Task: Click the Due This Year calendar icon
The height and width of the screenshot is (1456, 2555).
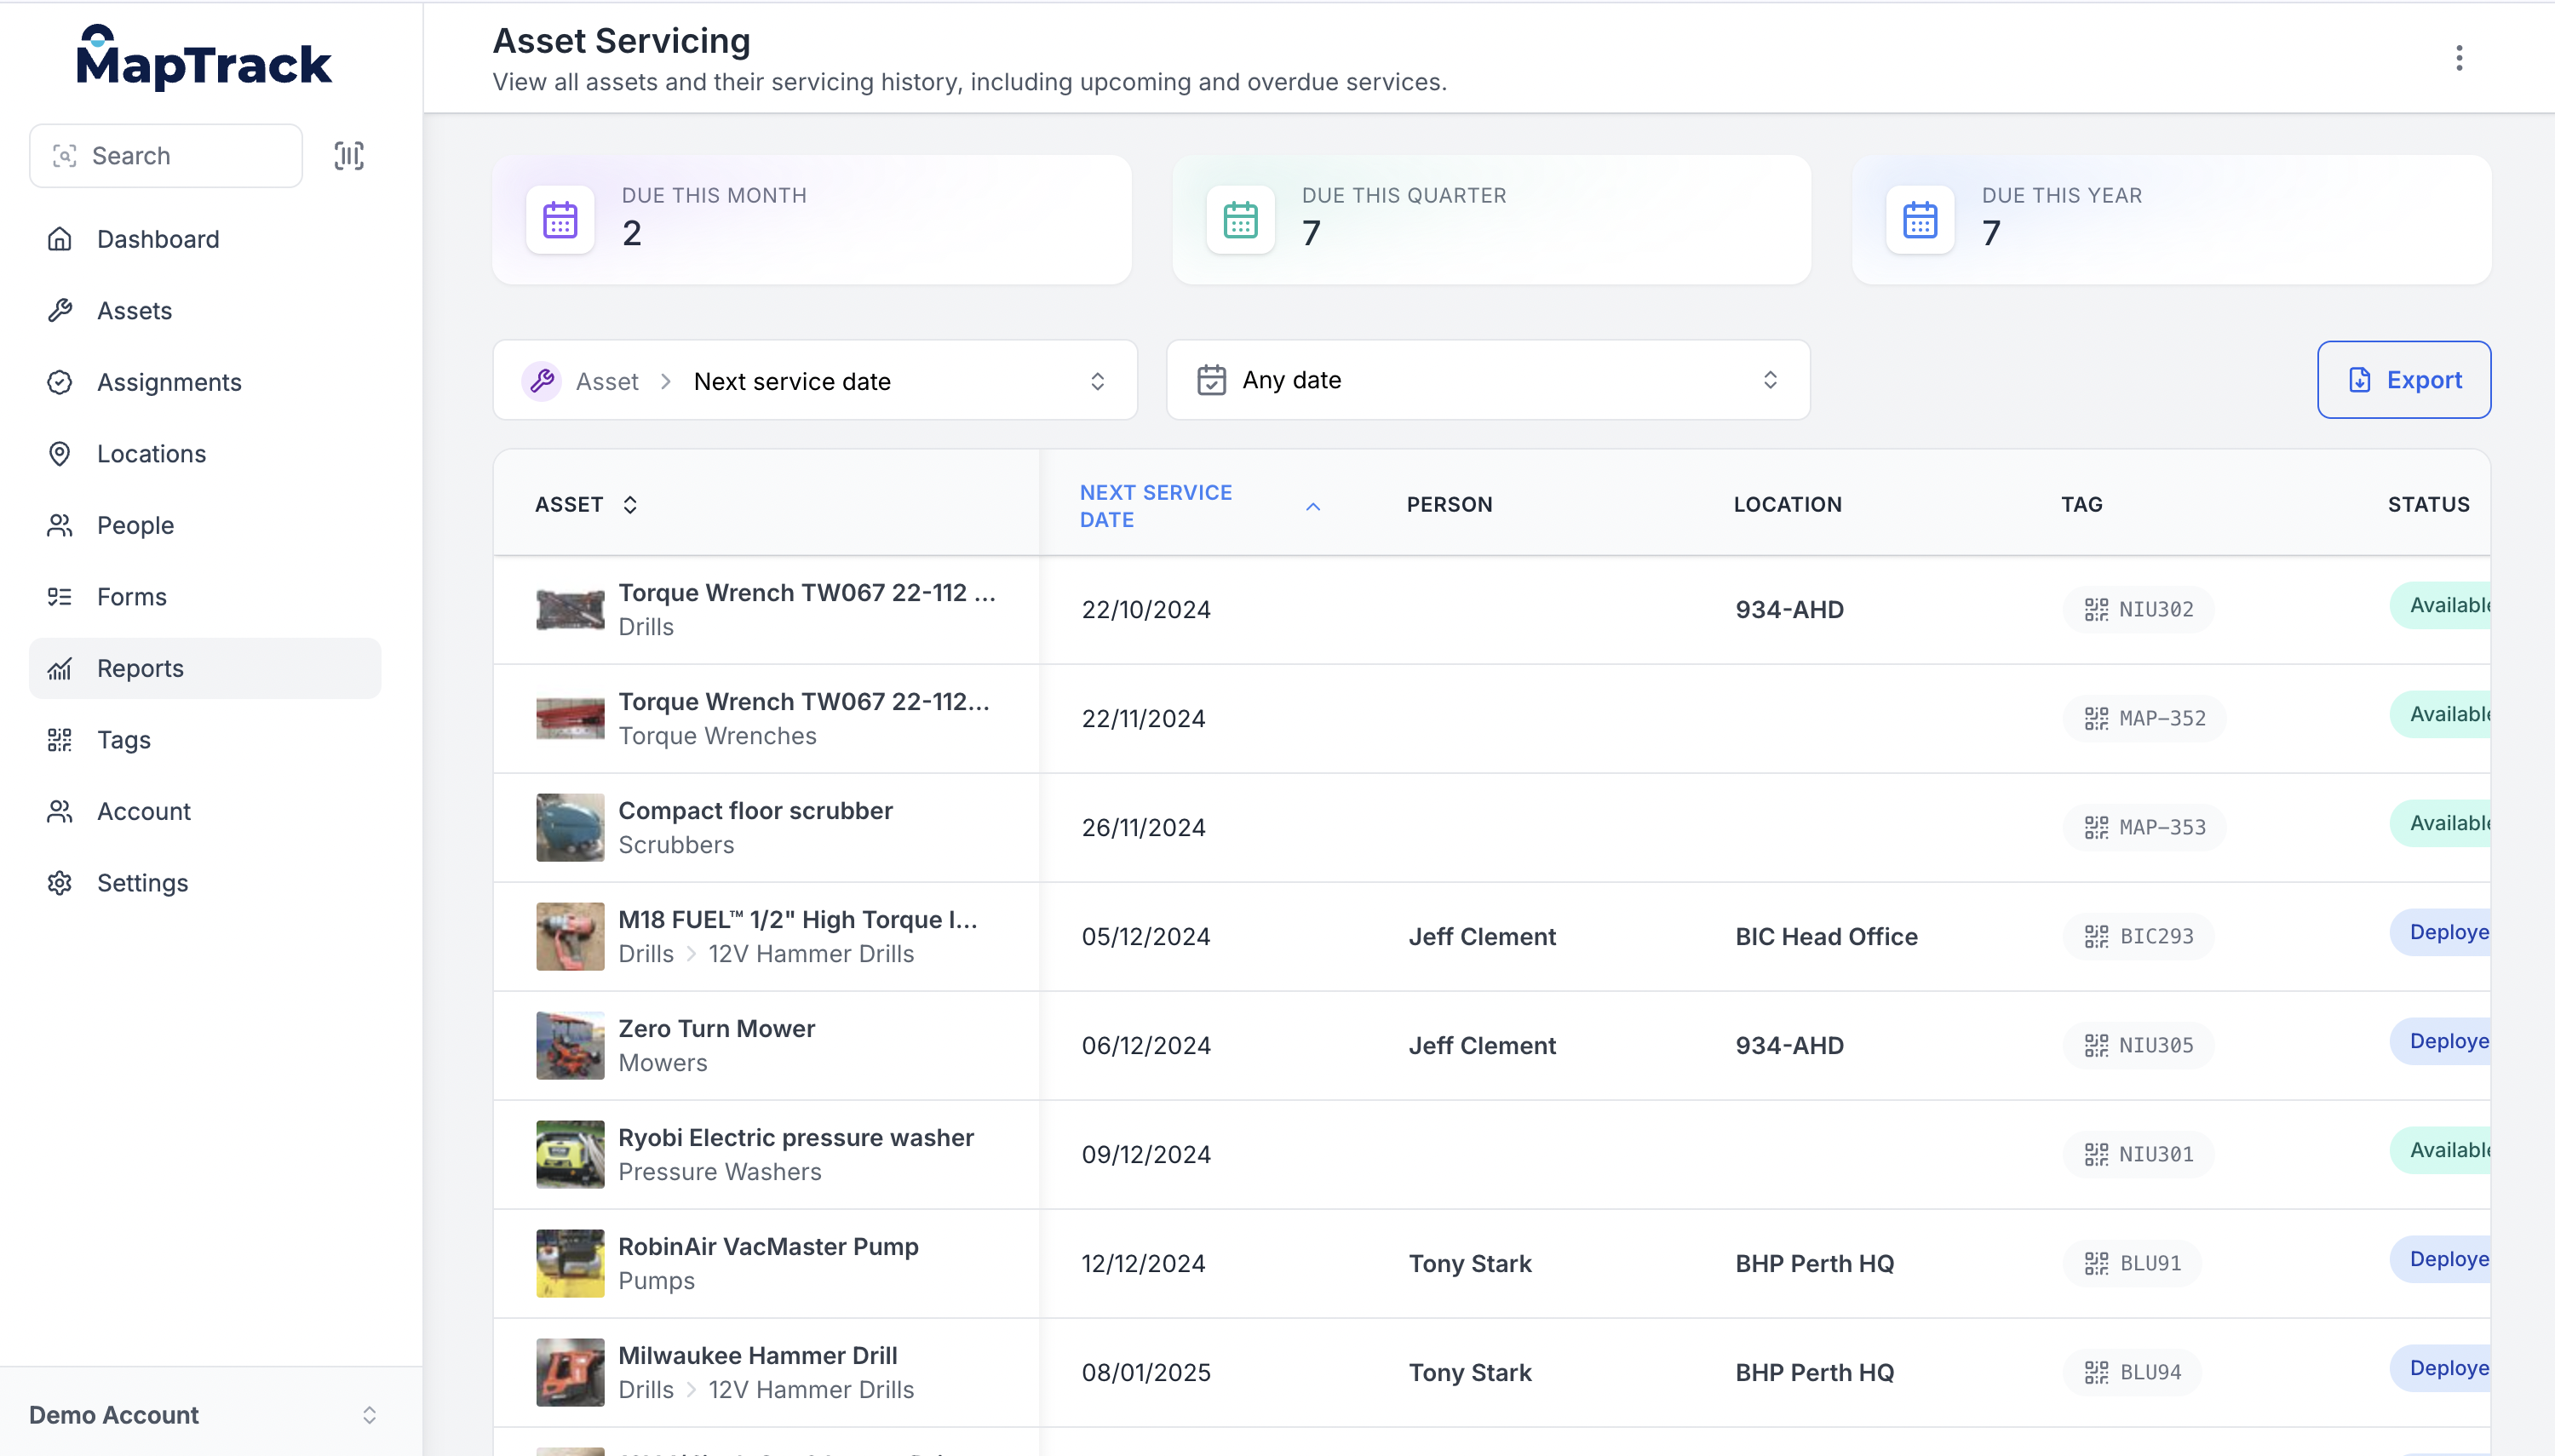Action: pos(1920,220)
